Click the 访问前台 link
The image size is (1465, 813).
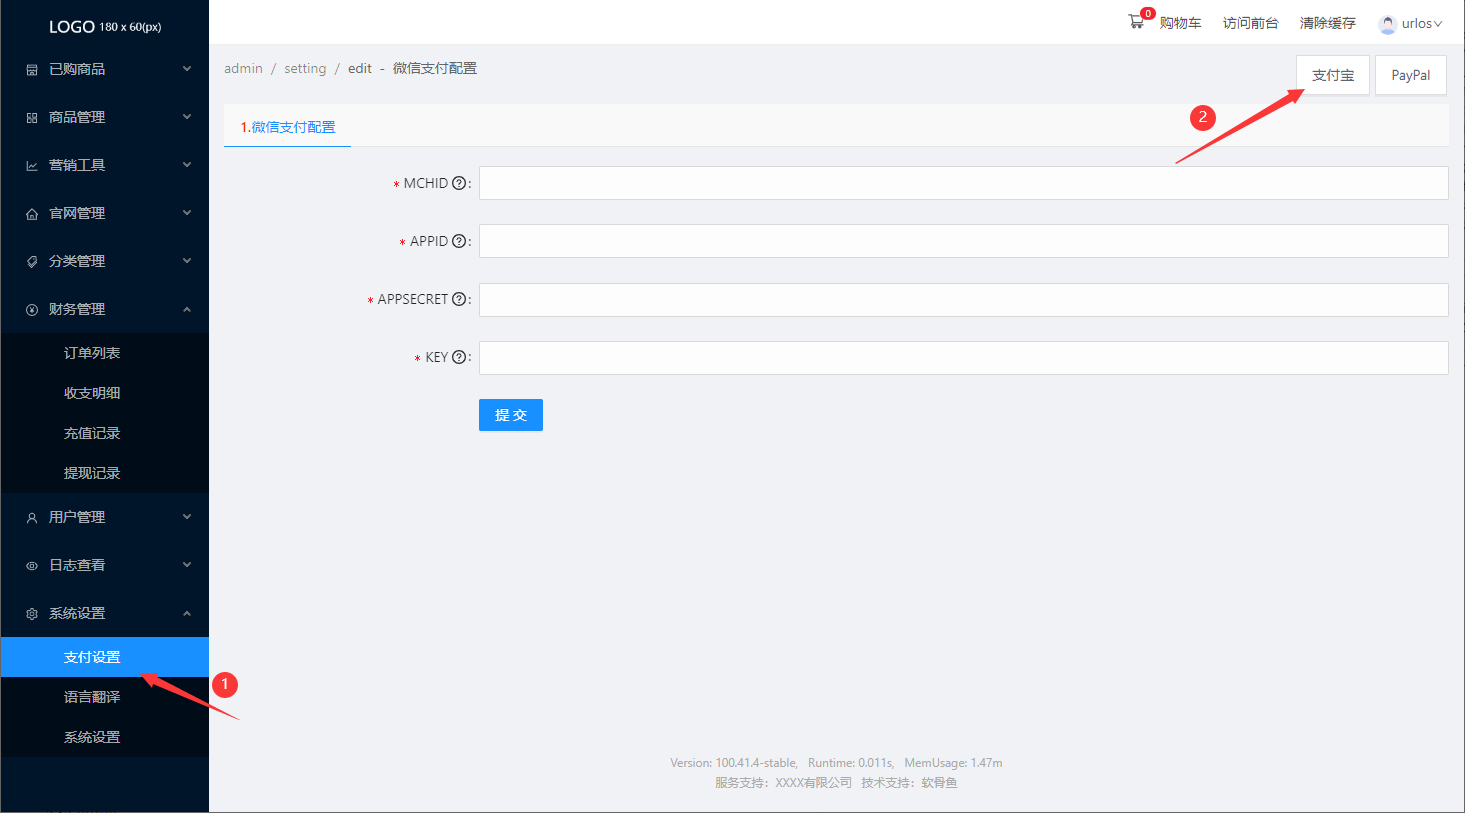1251,23
